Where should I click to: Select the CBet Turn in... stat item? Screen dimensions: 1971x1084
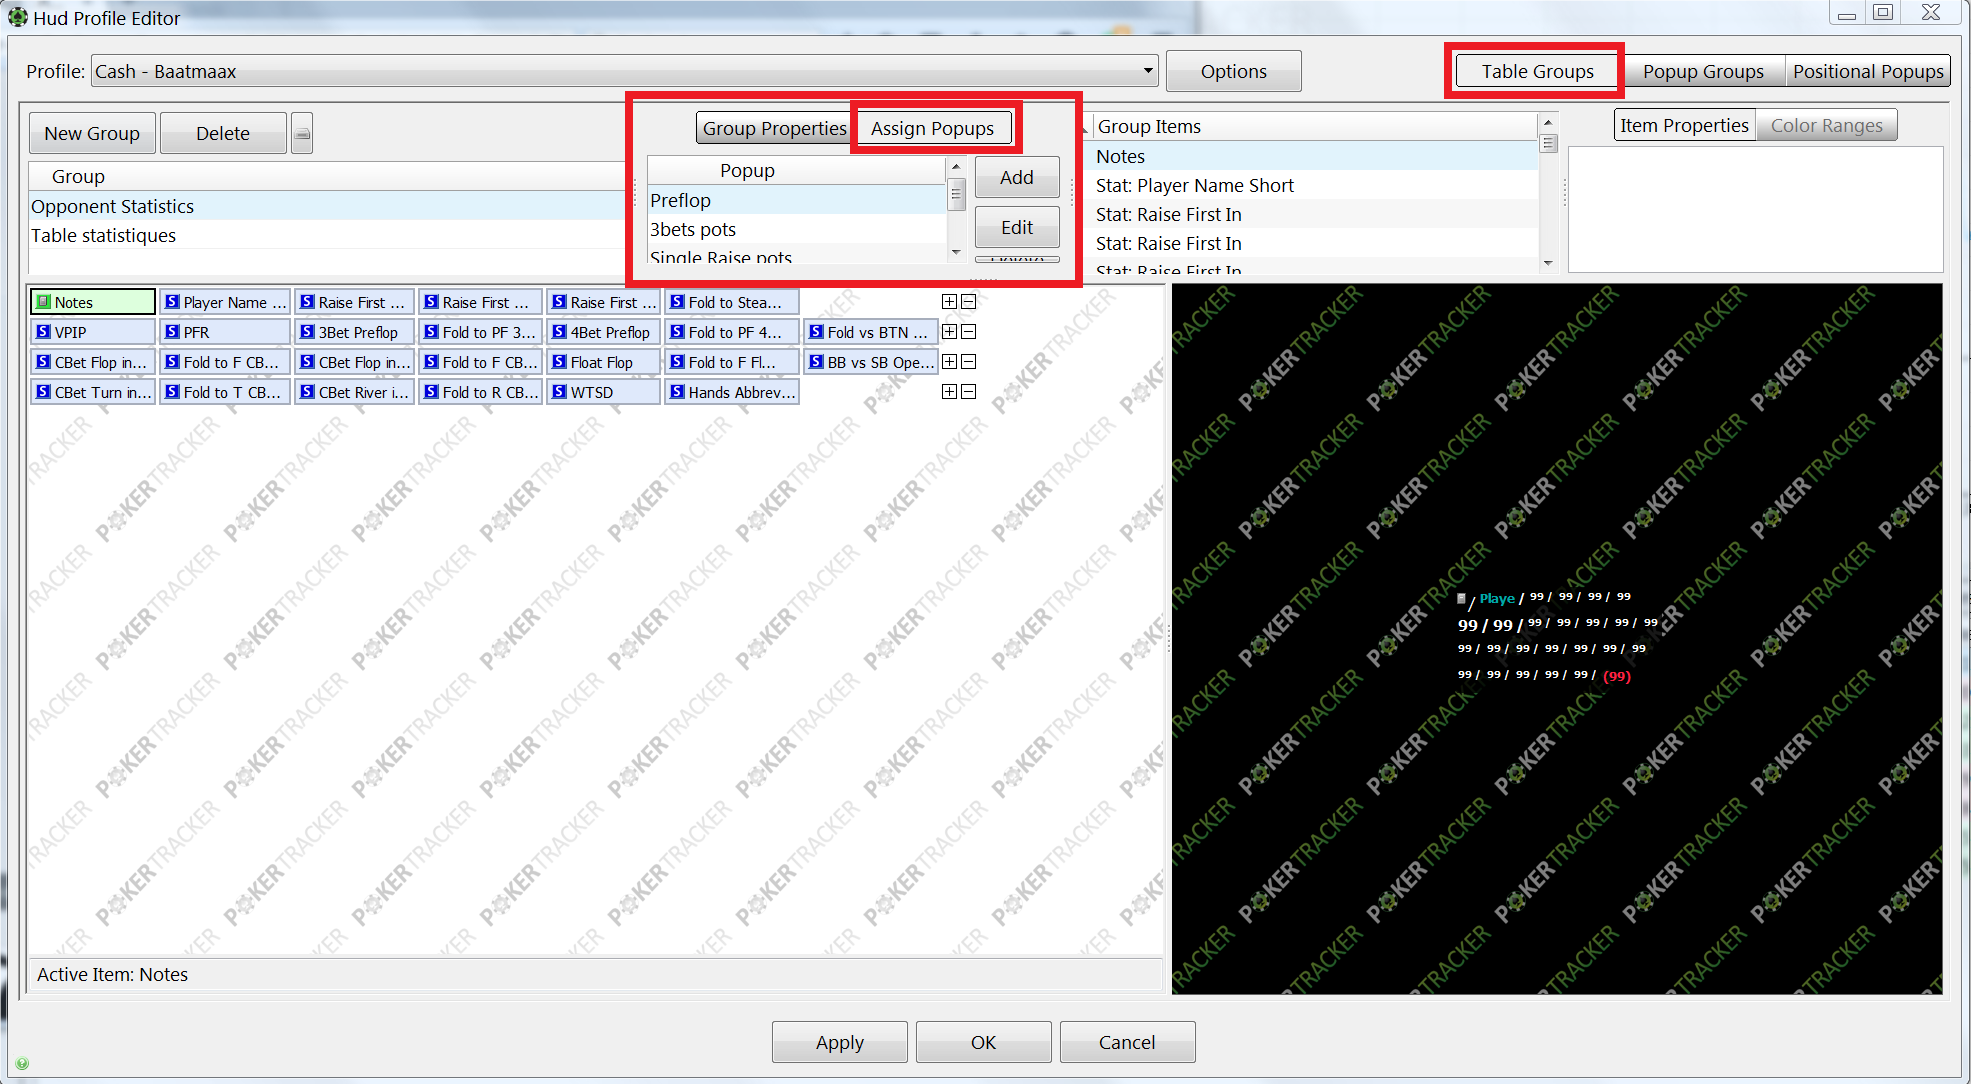(x=93, y=392)
